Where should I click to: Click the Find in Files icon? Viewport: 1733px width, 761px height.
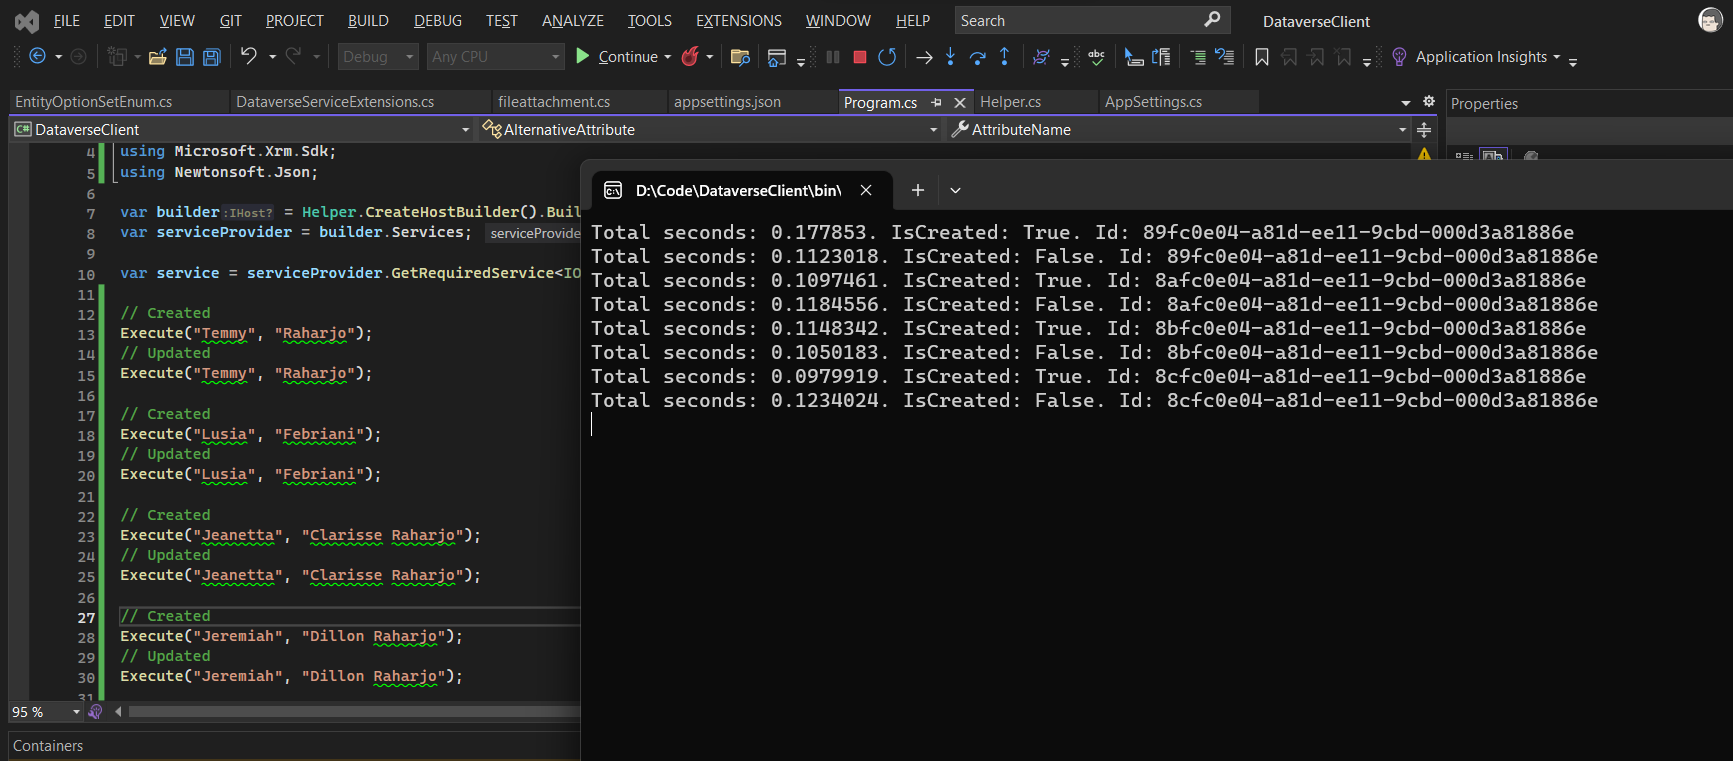pyautogui.click(x=740, y=57)
